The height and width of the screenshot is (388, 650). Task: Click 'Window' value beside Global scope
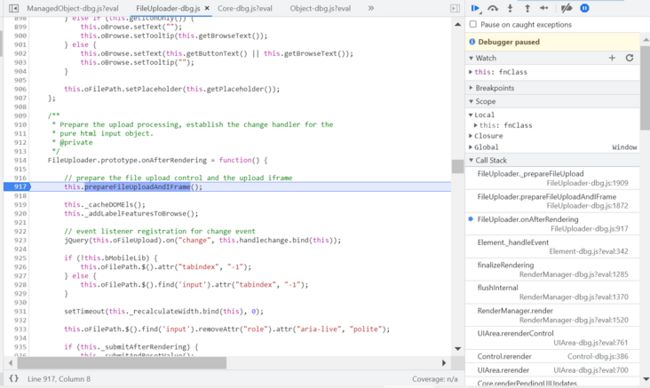(624, 147)
